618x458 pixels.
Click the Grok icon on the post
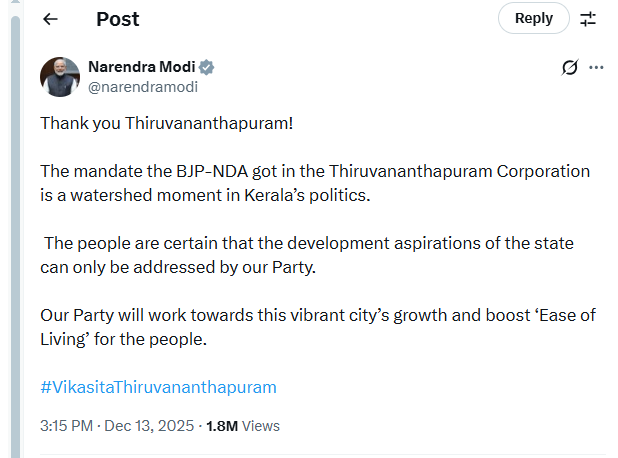tap(570, 68)
